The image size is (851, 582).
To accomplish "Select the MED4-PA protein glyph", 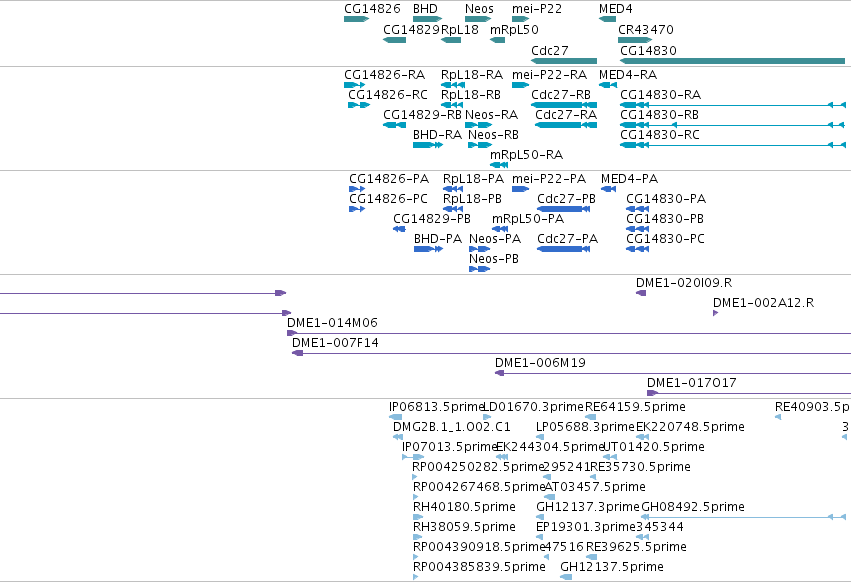I will [x=608, y=189].
